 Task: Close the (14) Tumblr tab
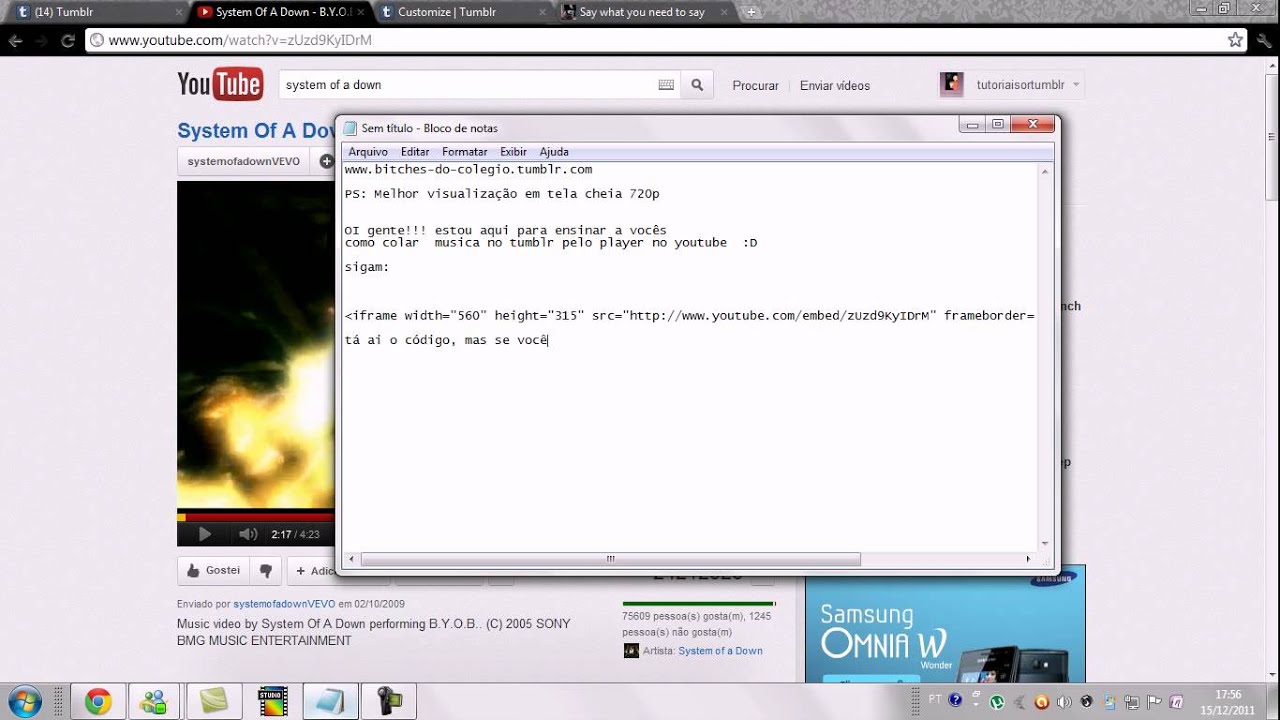tap(179, 12)
